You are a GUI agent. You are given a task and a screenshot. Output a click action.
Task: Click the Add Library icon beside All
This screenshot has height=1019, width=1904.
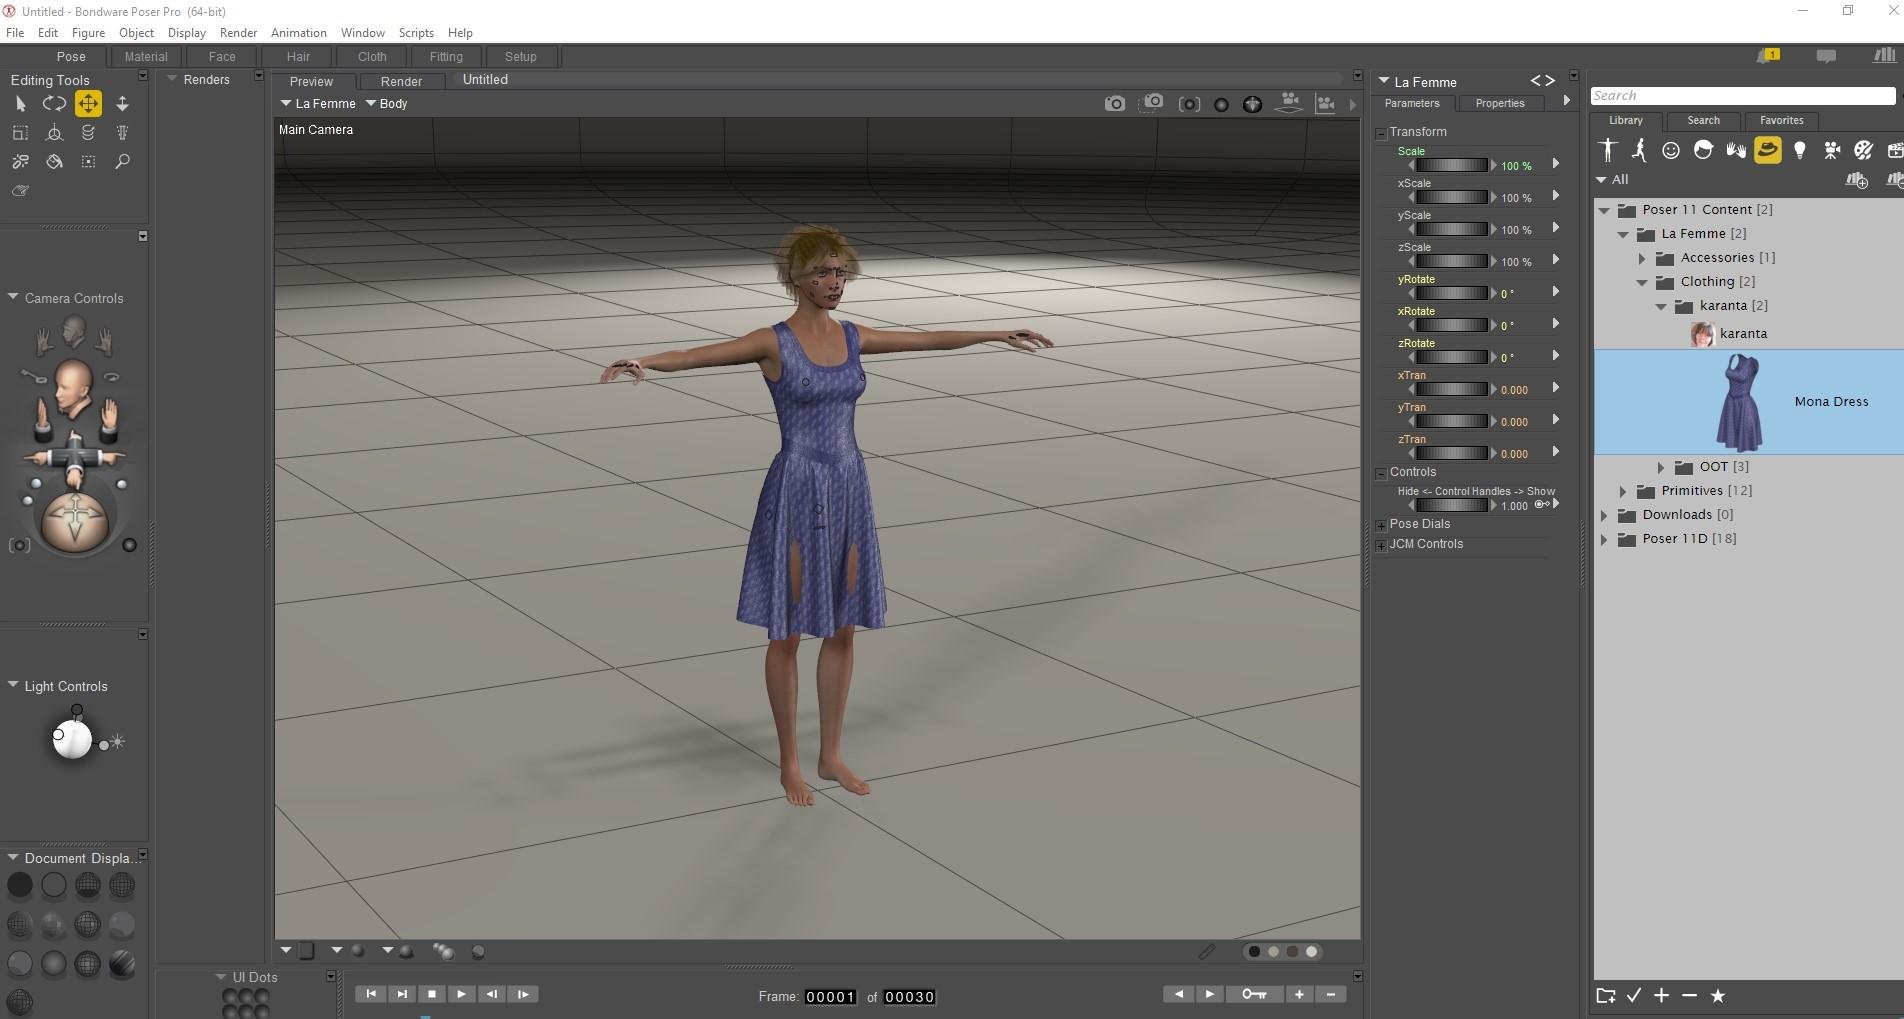[x=1856, y=180]
